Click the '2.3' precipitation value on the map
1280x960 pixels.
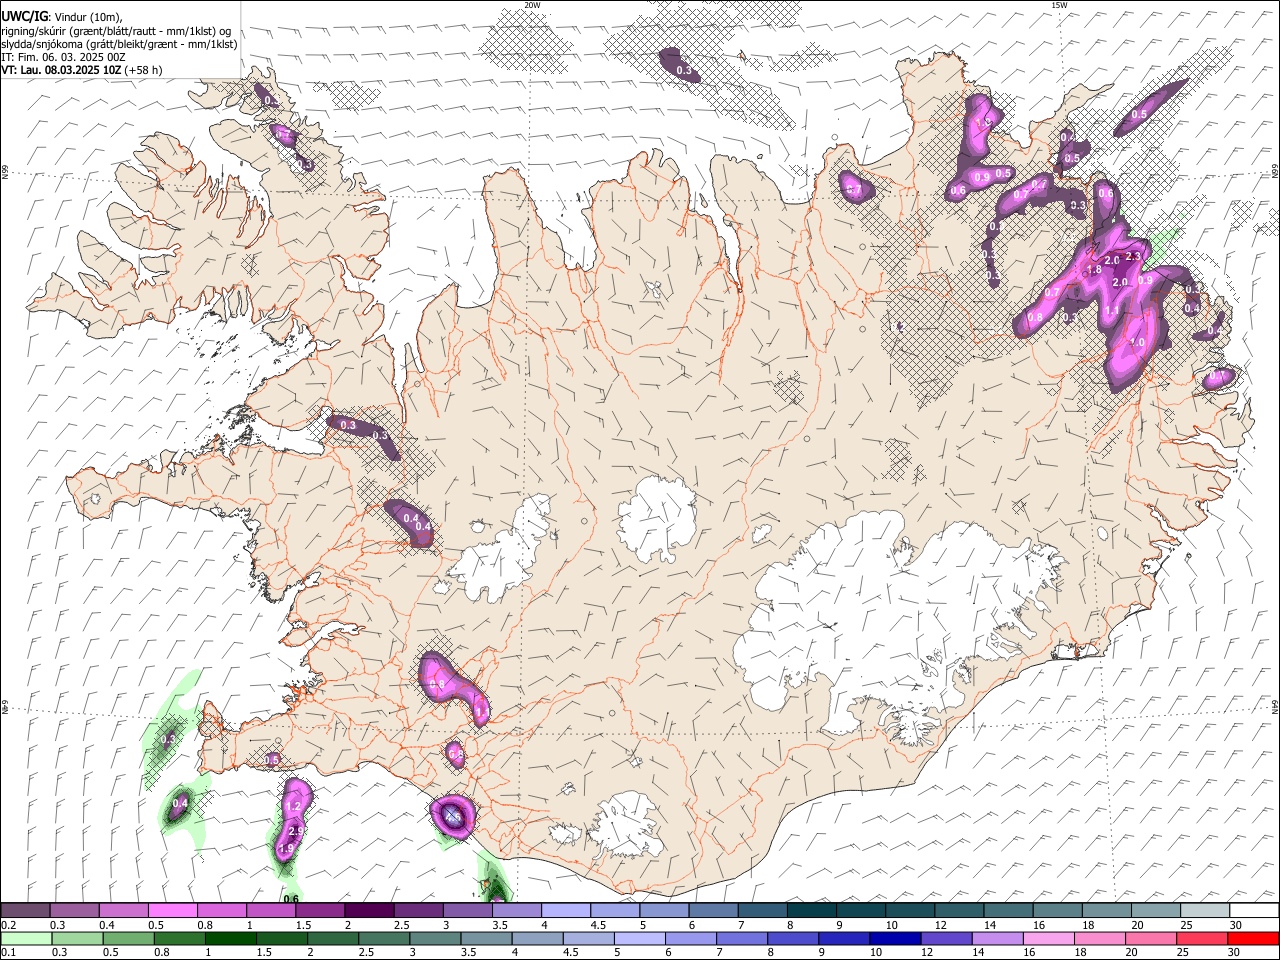point(1133,257)
